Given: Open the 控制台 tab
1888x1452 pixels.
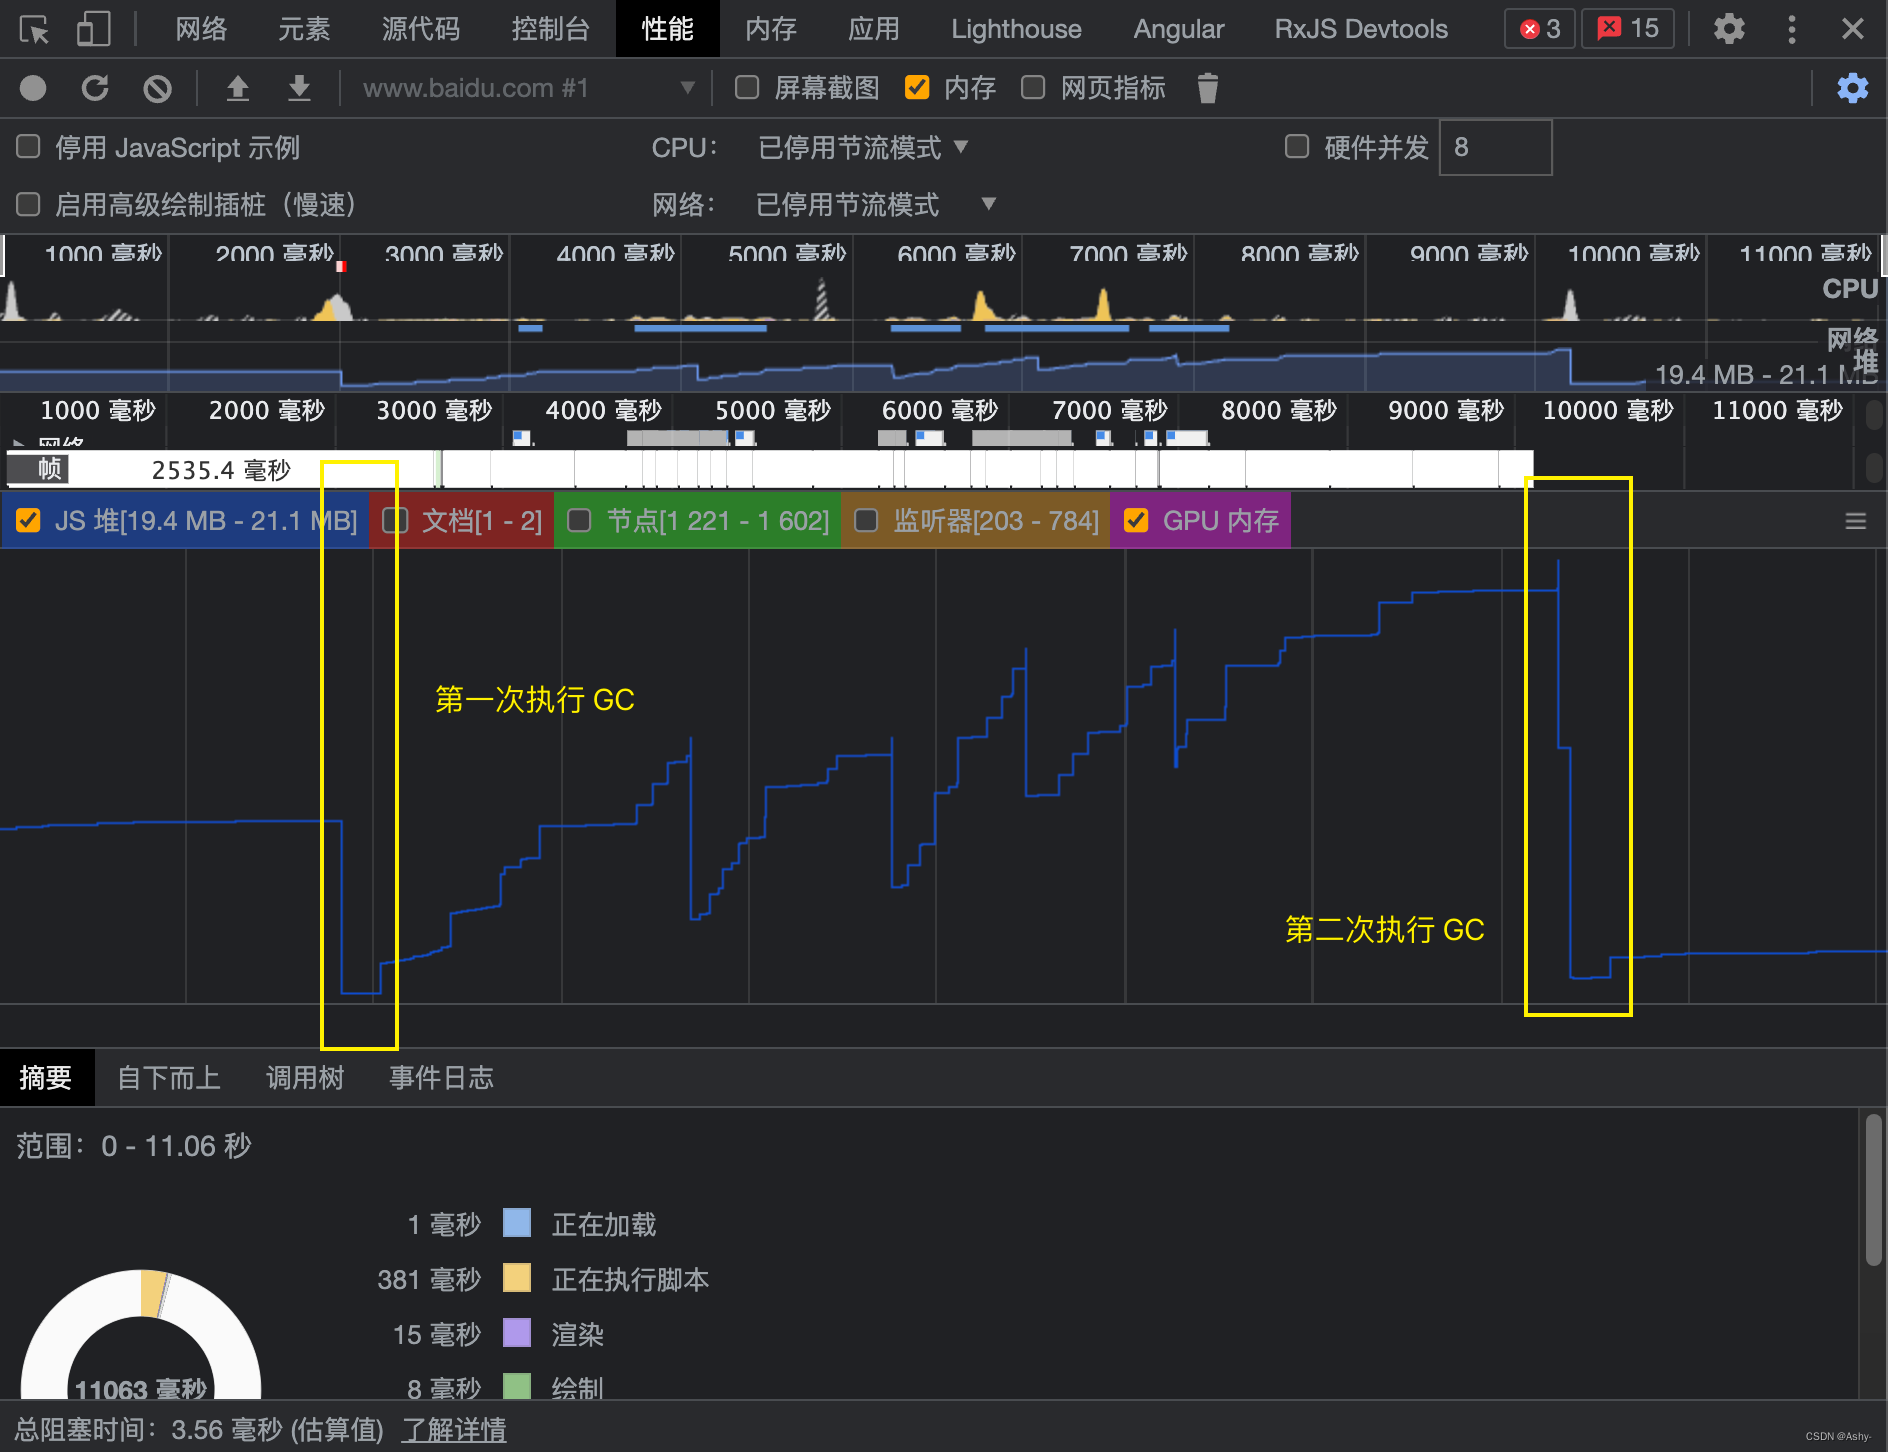Looking at the screenshot, I should coord(550,29).
